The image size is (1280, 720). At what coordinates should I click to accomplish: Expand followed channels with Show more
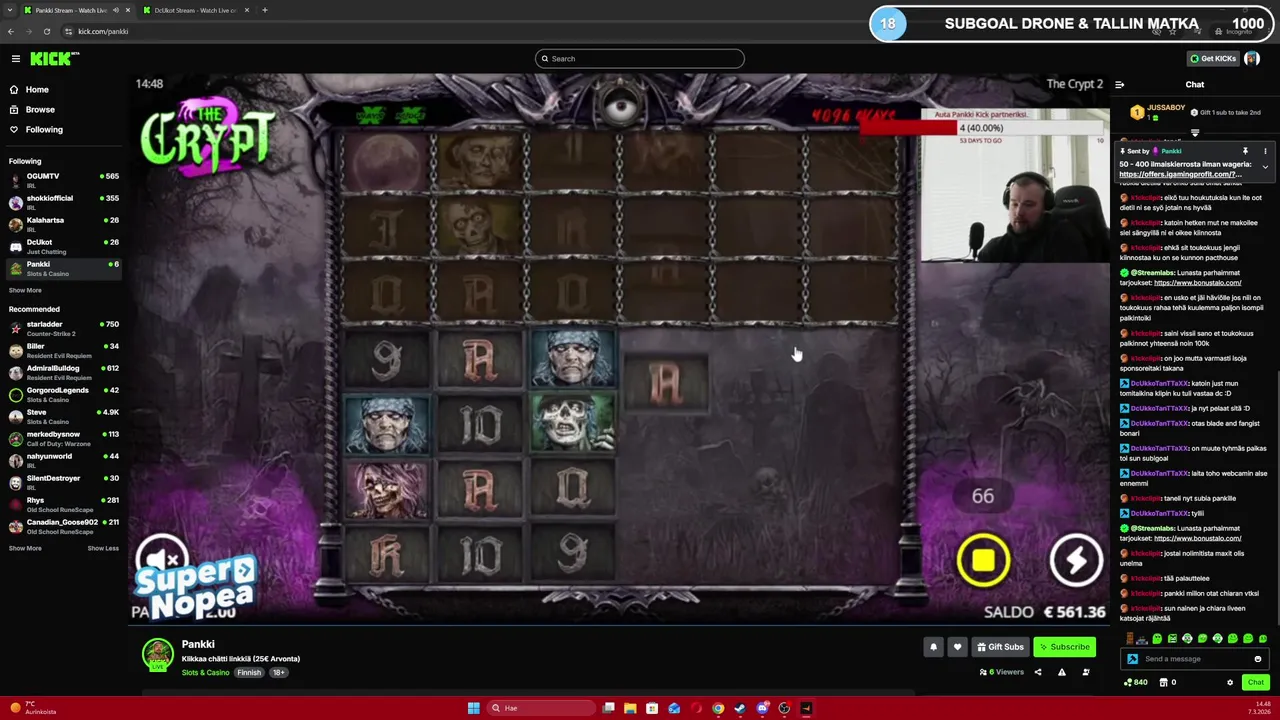(25, 290)
